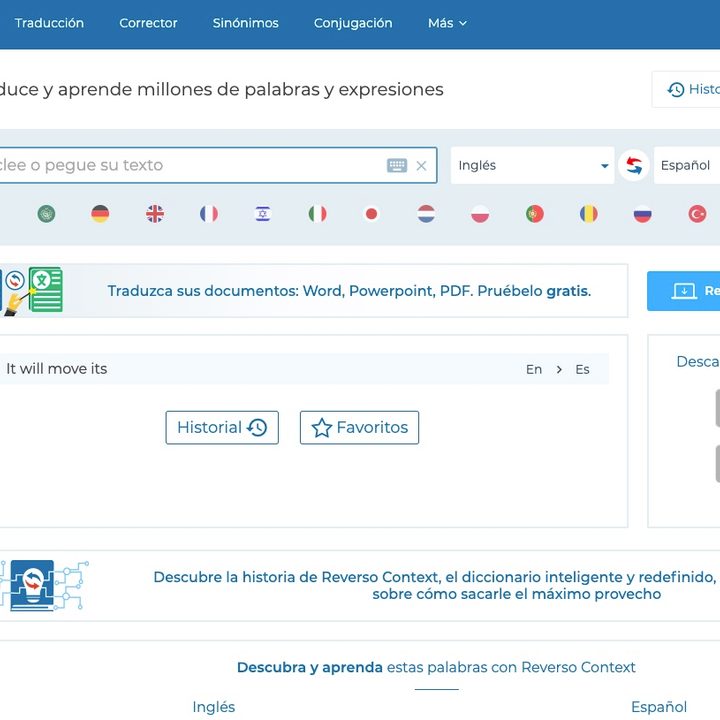The image size is (720, 720).
Task: Open the Español target language dropdown
Action: tap(686, 166)
